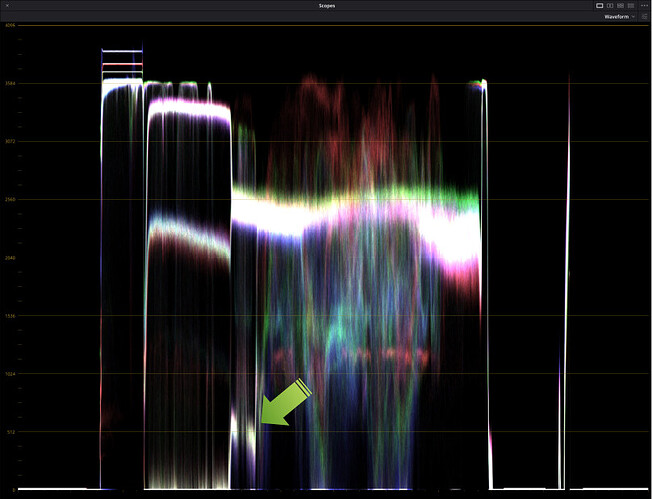Click the yellow line atop the left spike
The height and width of the screenshot is (499, 652).
click(122, 74)
